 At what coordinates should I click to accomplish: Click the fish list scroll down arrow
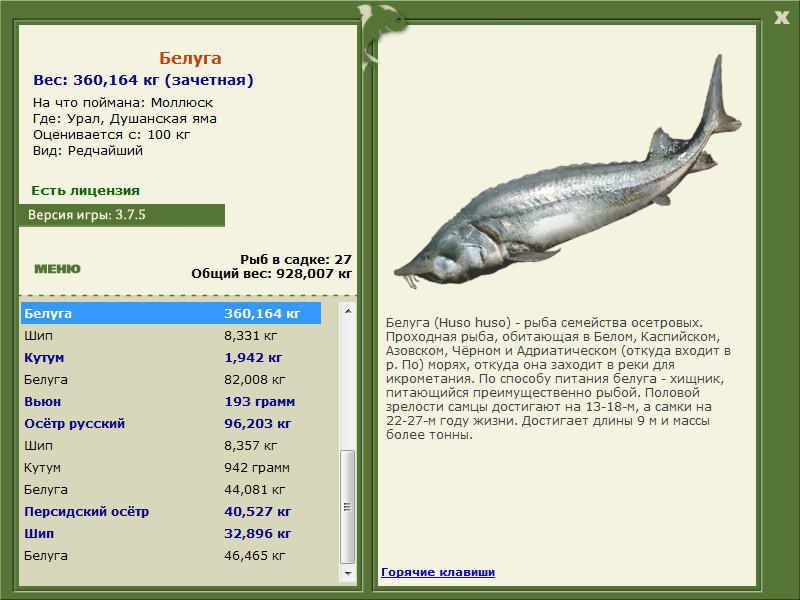(x=348, y=573)
